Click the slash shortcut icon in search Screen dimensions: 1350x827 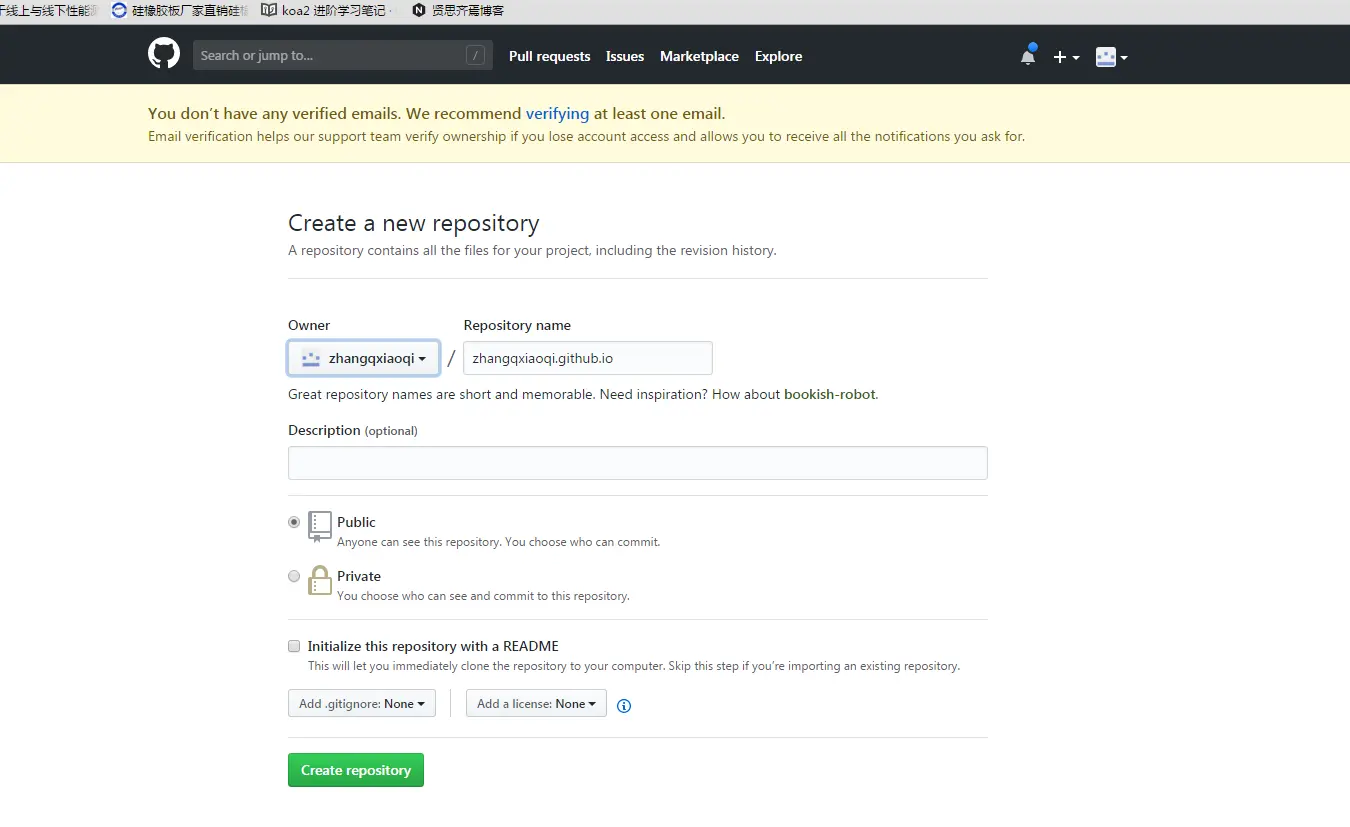[475, 55]
